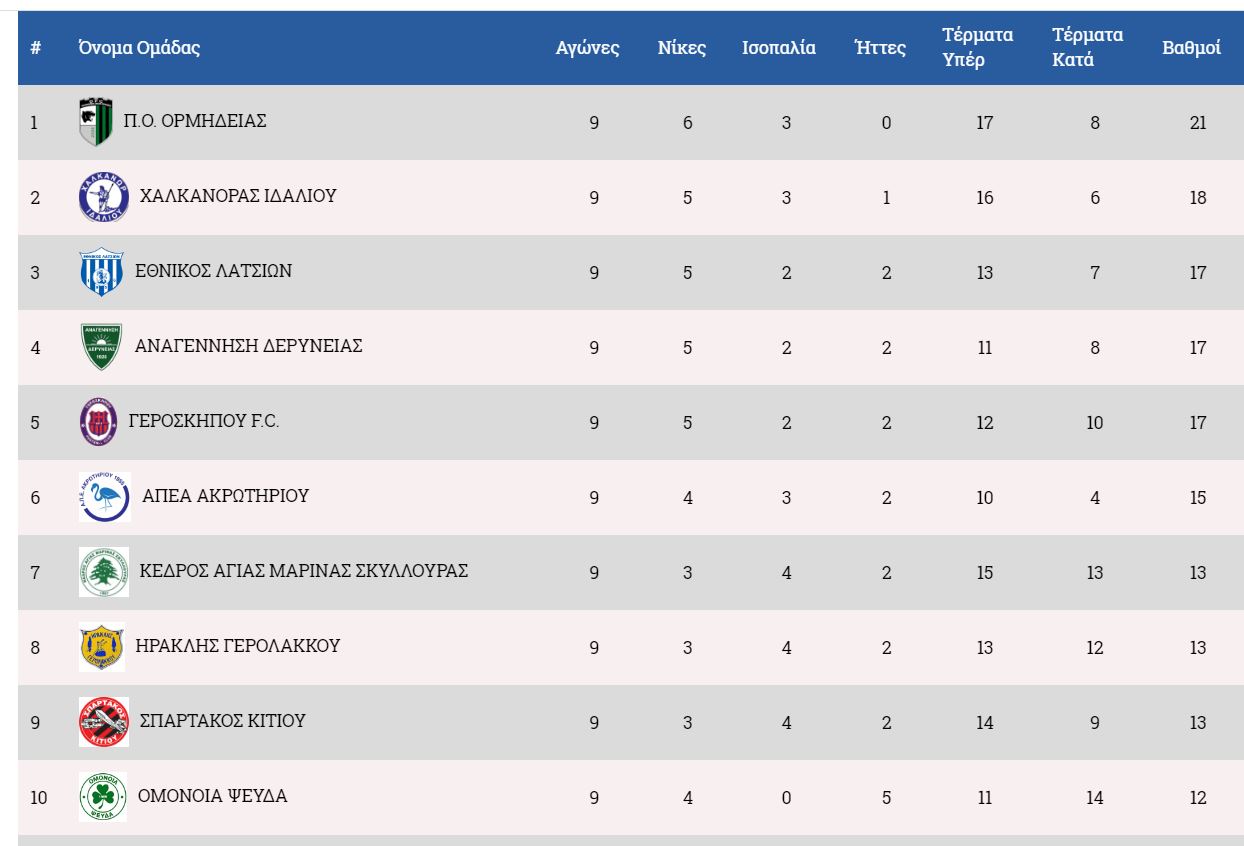The width and height of the screenshot is (1244, 846).
Task: Click the ΗΡΑΚΛΗΣ ΓΕΡΟΛΑΚΚΟΥ yellow crest
Action: click(x=101, y=647)
